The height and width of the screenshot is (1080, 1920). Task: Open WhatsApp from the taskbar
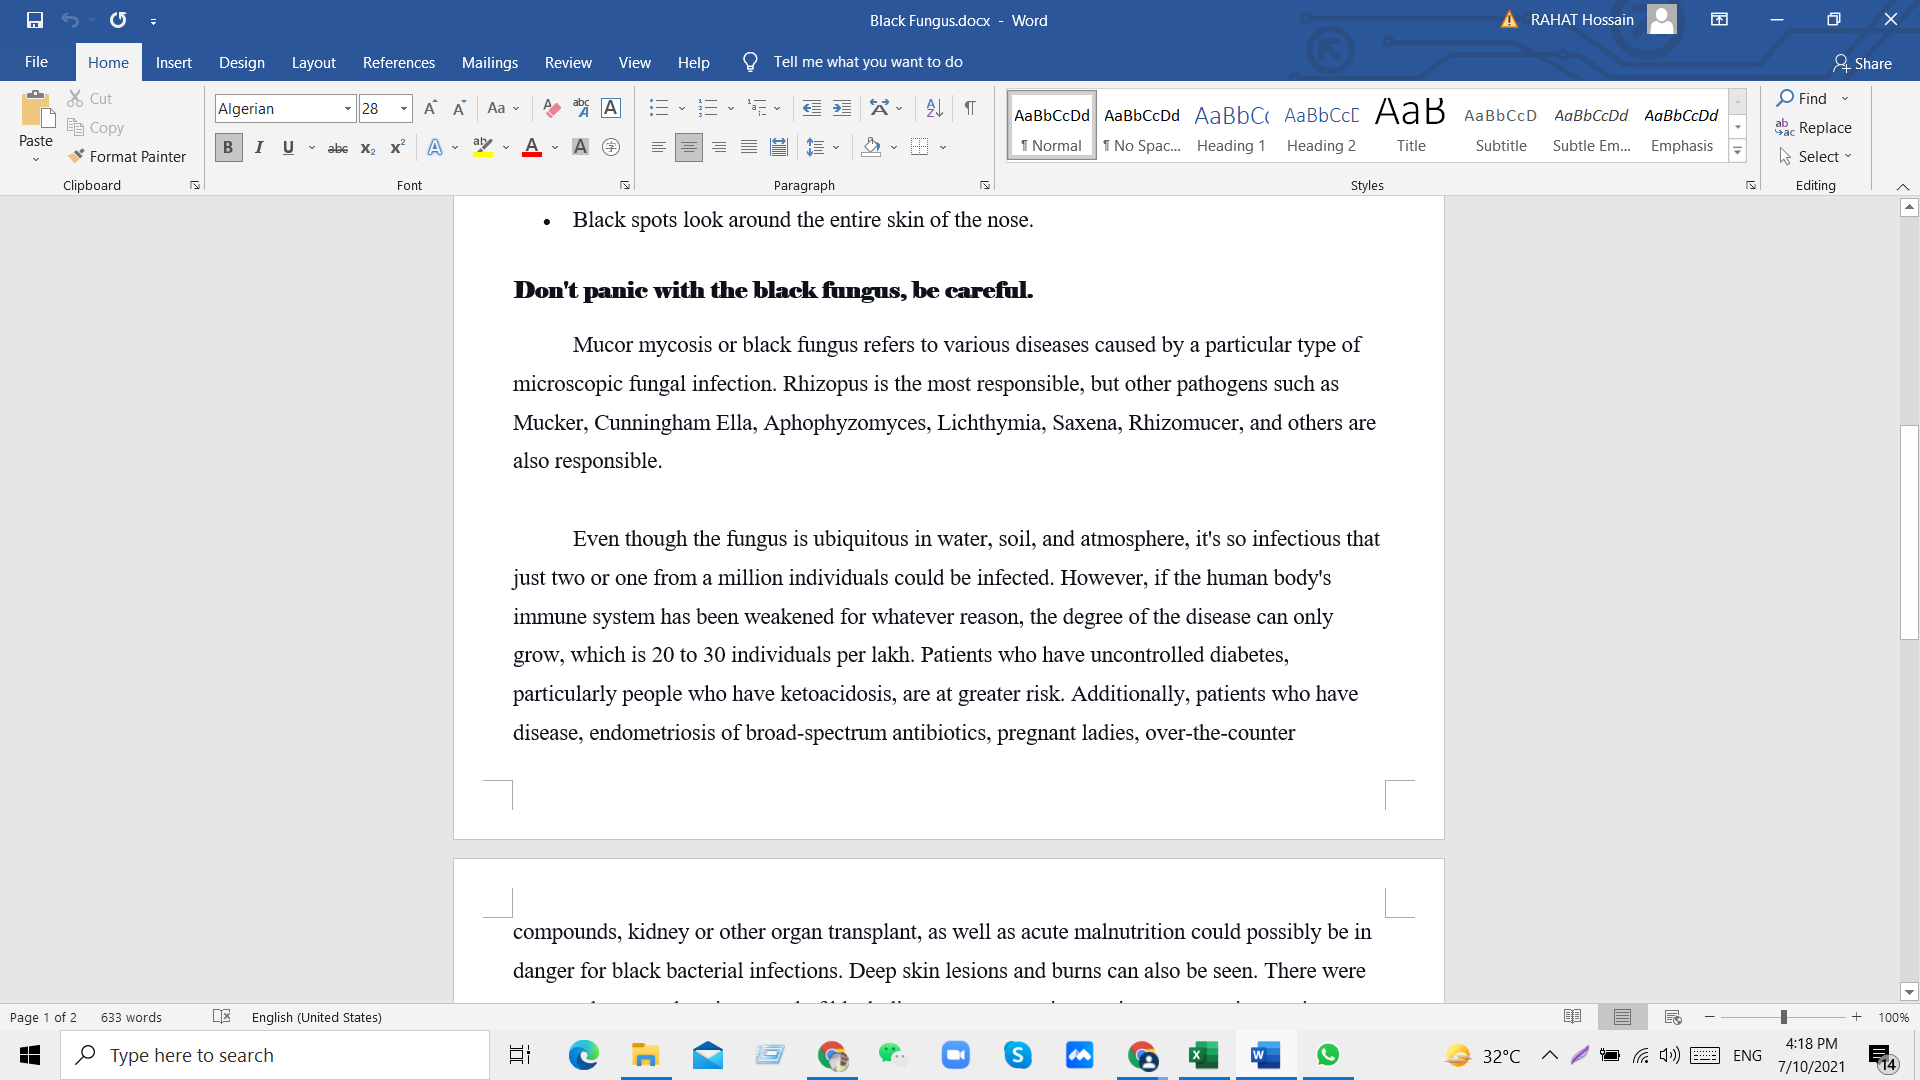1327,1055
